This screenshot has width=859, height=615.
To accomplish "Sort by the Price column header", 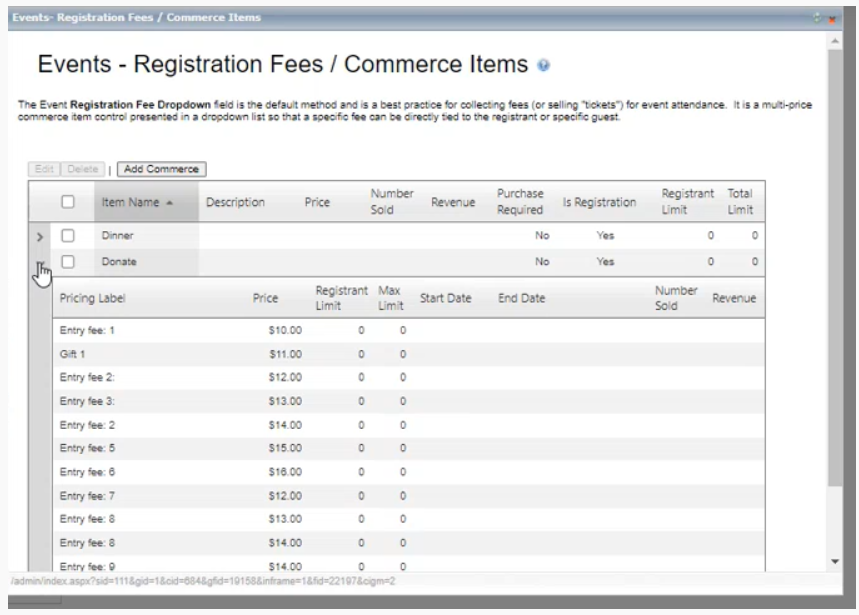I will pyautogui.click(x=317, y=202).
